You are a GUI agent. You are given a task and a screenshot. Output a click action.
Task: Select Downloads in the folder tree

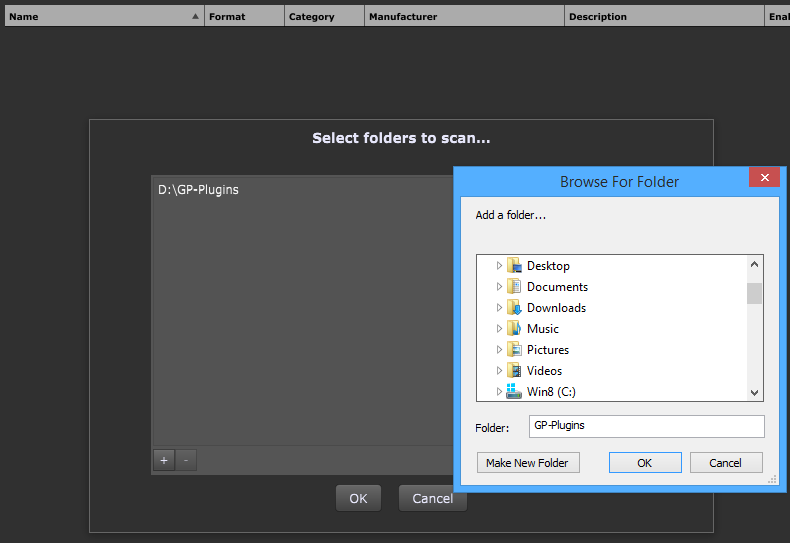[x=556, y=308]
